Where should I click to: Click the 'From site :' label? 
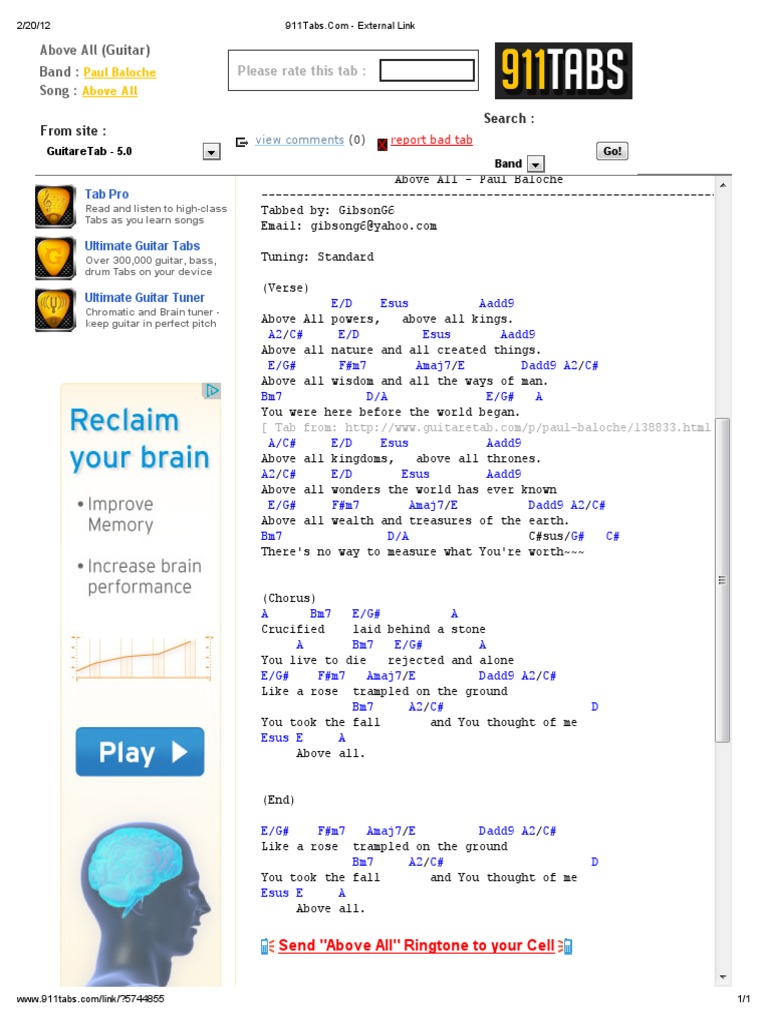(x=73, y=131)
